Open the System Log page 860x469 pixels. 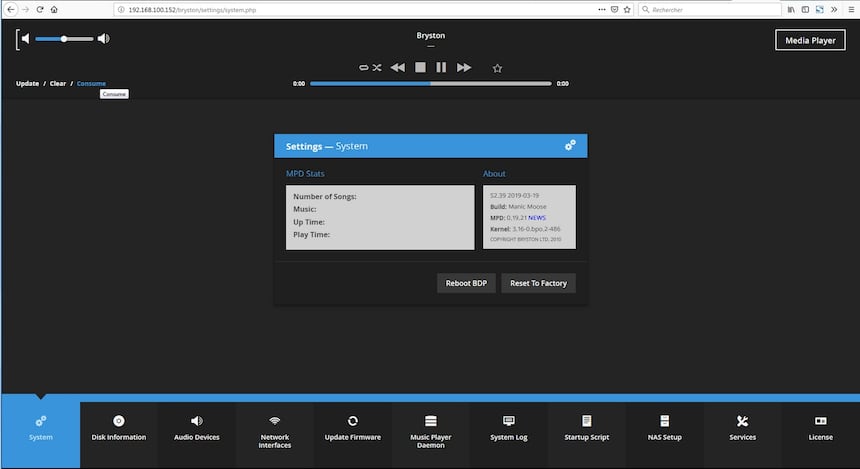coord(508,434)
